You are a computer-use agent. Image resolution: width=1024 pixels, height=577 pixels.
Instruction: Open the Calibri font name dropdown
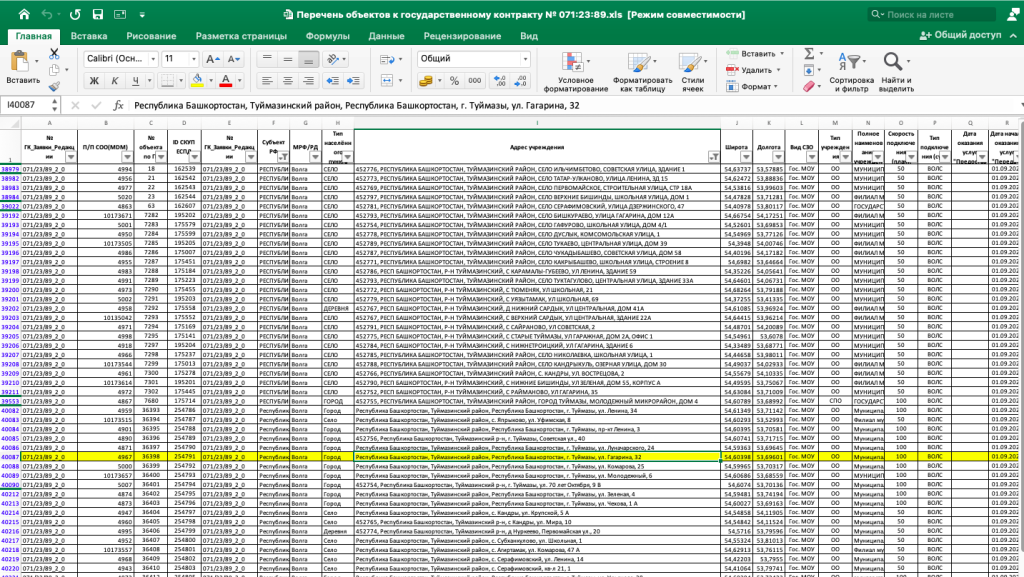click(x=153, y=59)
